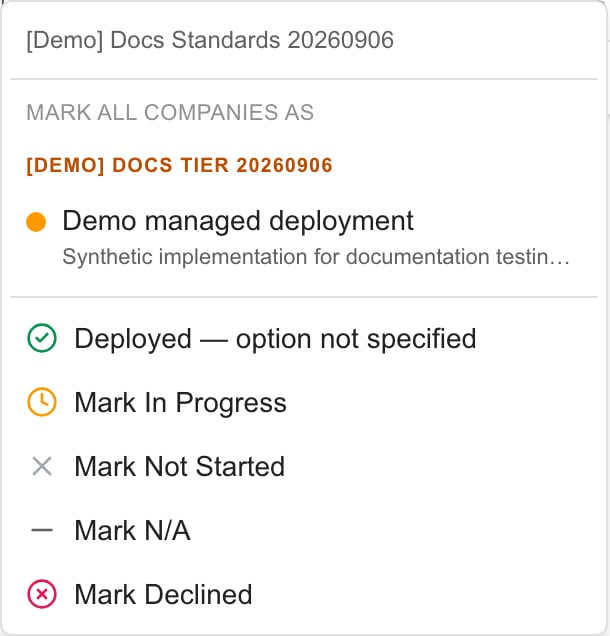This screenshot has width=610, height=636.
Task: Choose Mark In Progress option
Action: click(x=304, y=403)
